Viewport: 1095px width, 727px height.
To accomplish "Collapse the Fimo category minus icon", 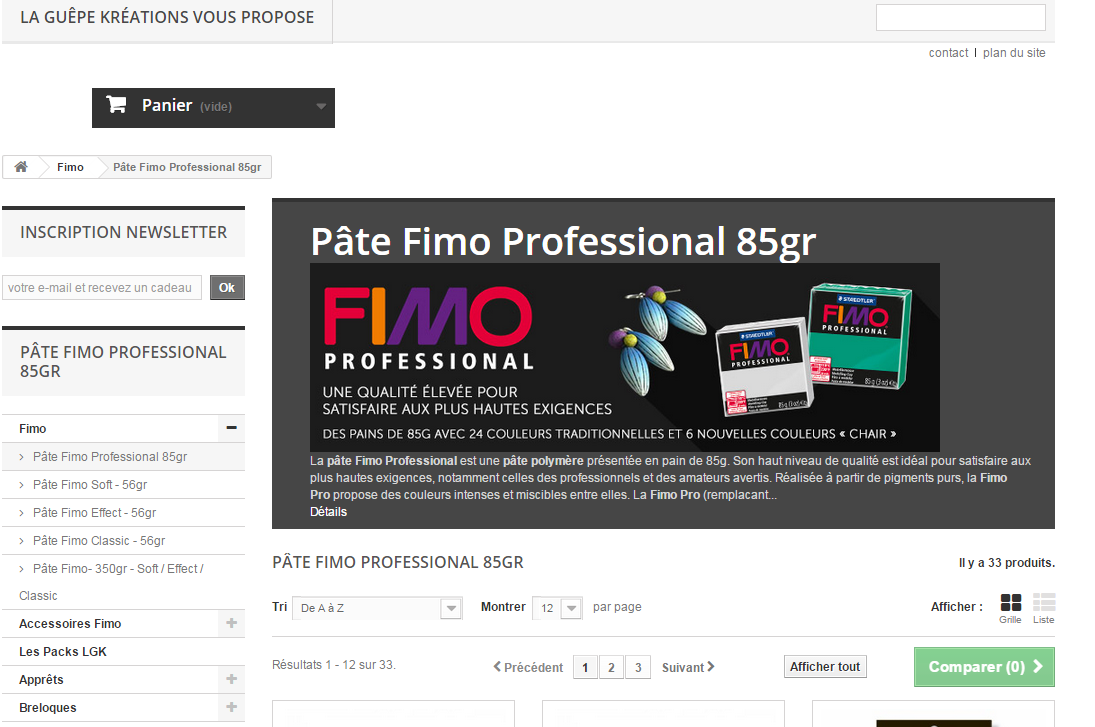I will coord(231,428).
